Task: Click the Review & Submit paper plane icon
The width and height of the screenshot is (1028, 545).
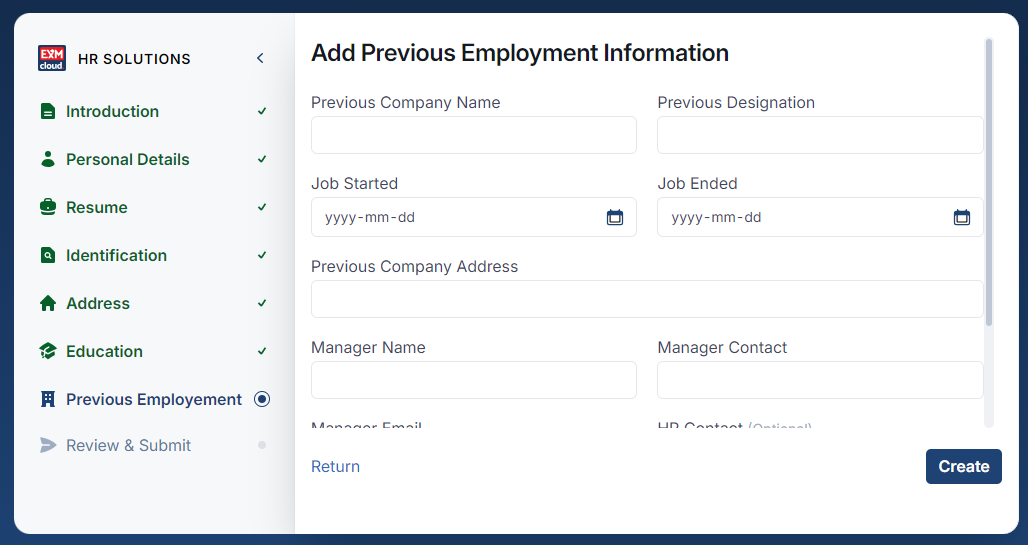Action: coord(48,445)
